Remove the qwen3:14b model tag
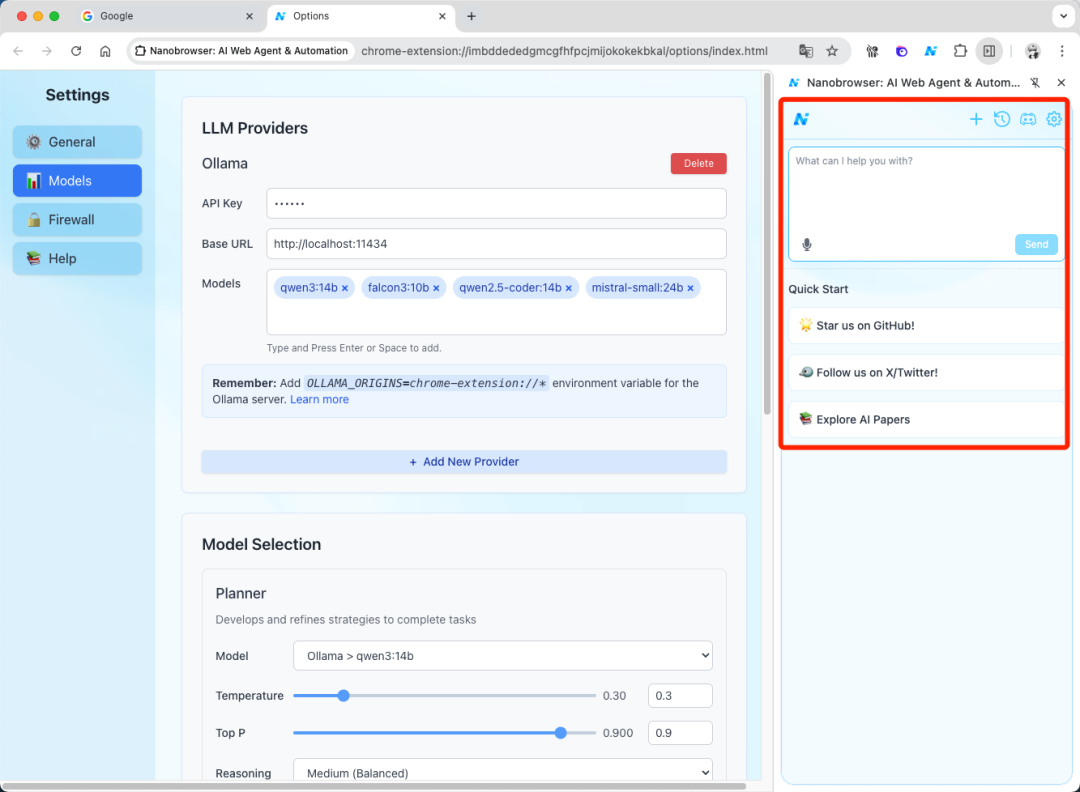Viewport: 1080px width, 792px height. click(x=344, y=288)
